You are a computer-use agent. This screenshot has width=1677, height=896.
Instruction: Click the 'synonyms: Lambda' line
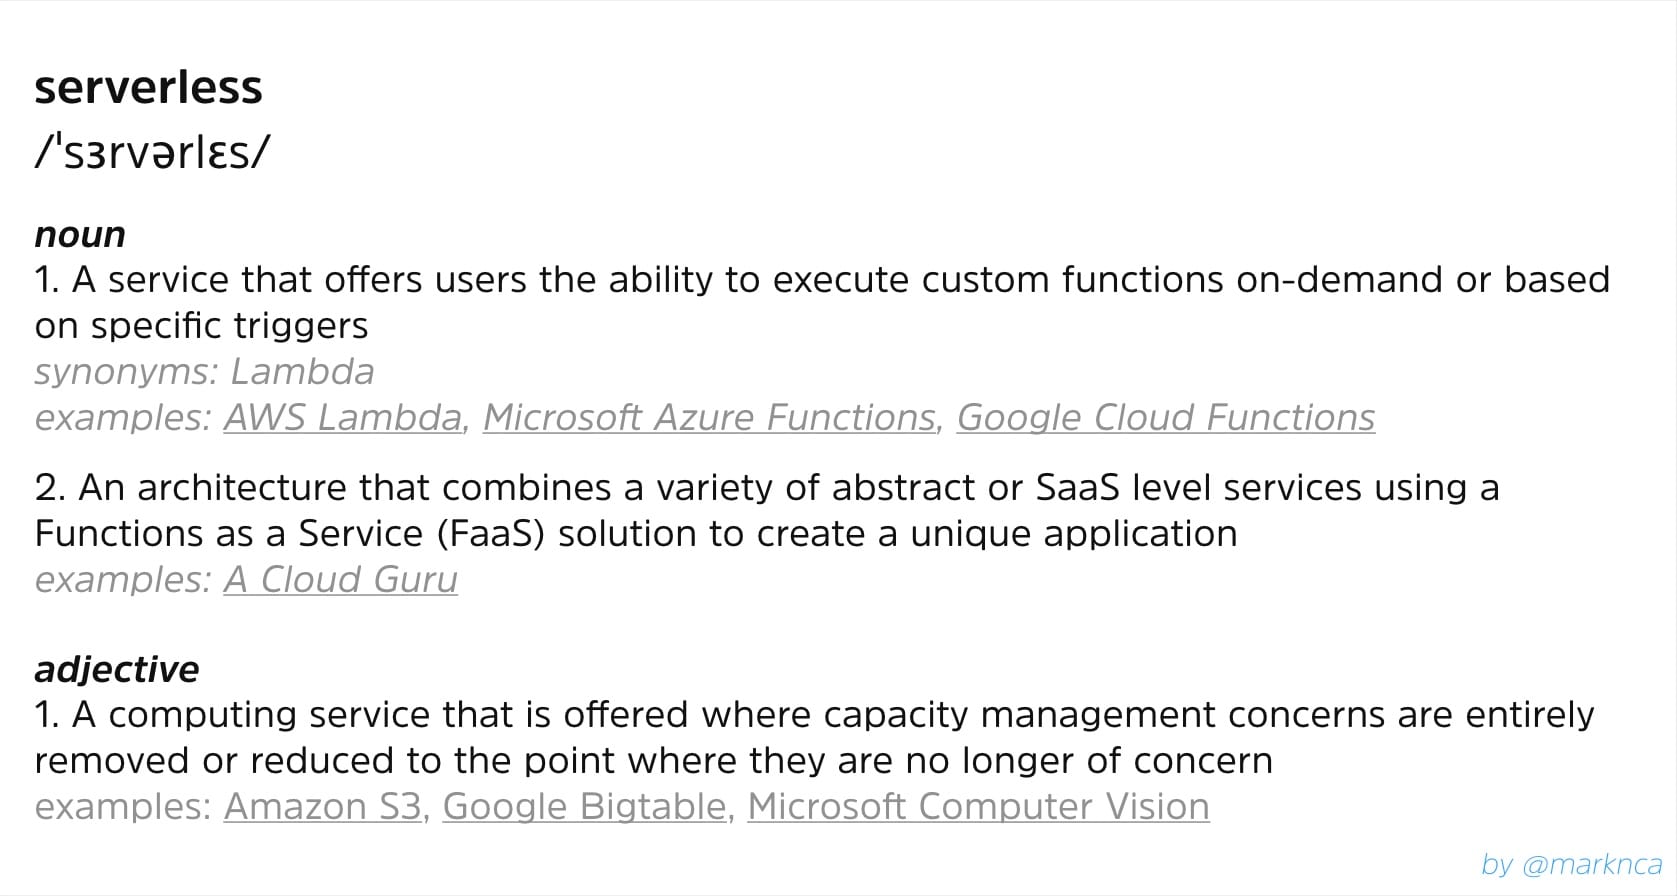[204, 372]
